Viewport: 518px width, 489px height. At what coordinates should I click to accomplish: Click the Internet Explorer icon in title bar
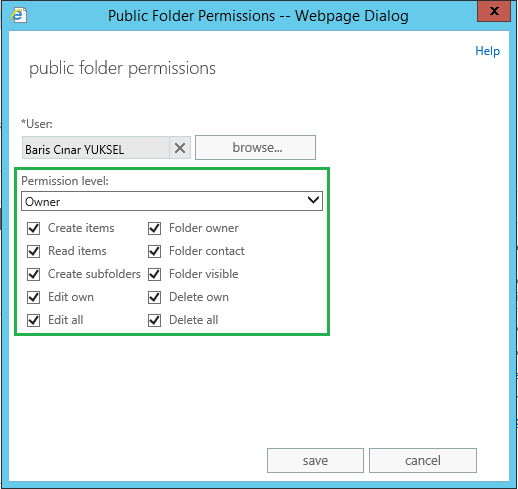click(19, 15)
